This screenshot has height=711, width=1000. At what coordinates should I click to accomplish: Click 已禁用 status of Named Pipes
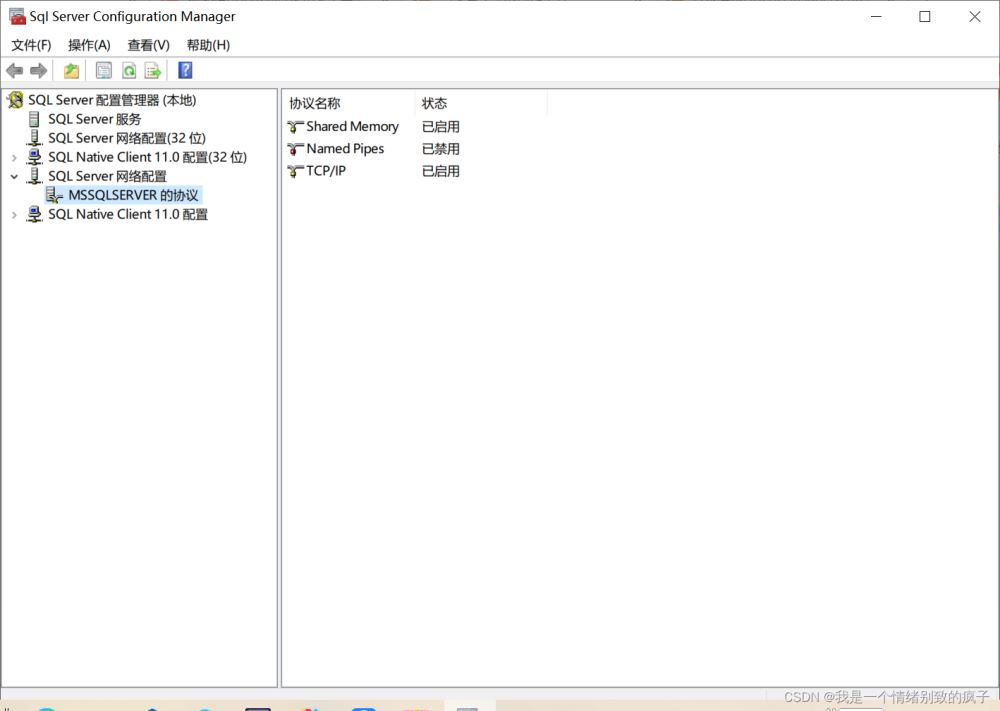pos(441,149)
